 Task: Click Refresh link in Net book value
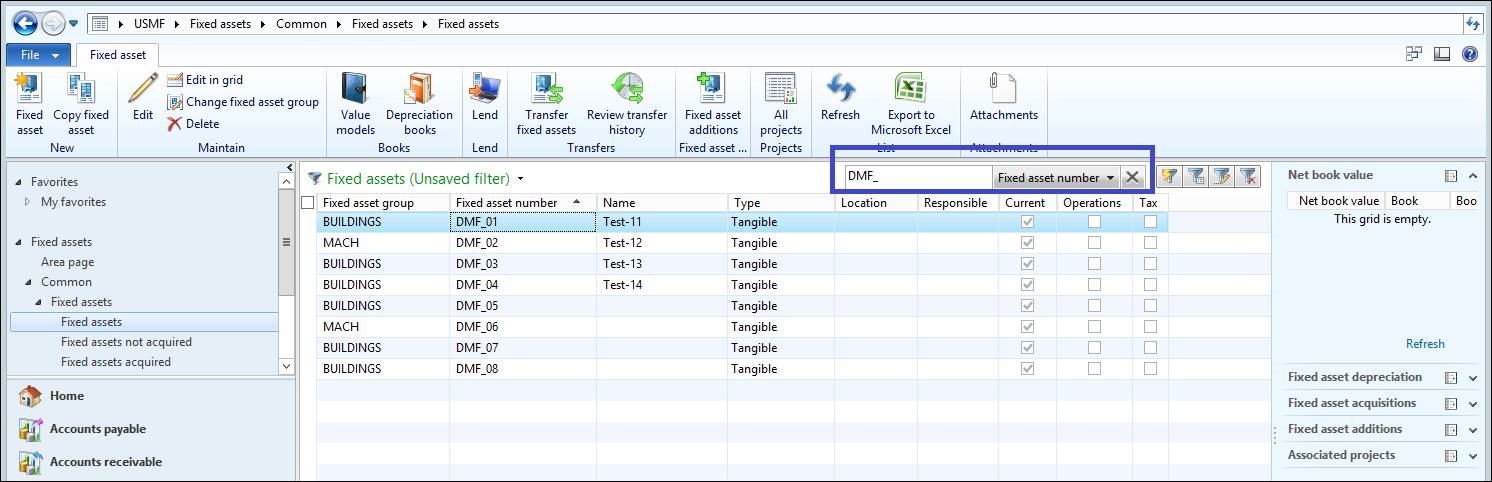click(1424, 344)
